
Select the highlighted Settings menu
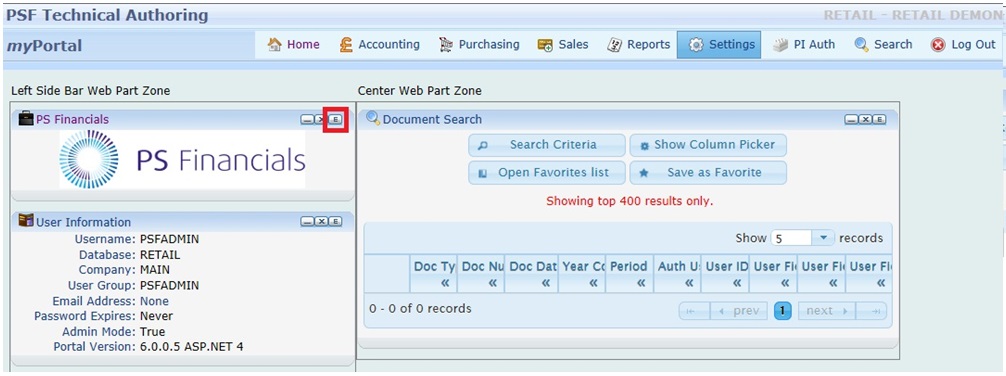[x=719, y=44]
